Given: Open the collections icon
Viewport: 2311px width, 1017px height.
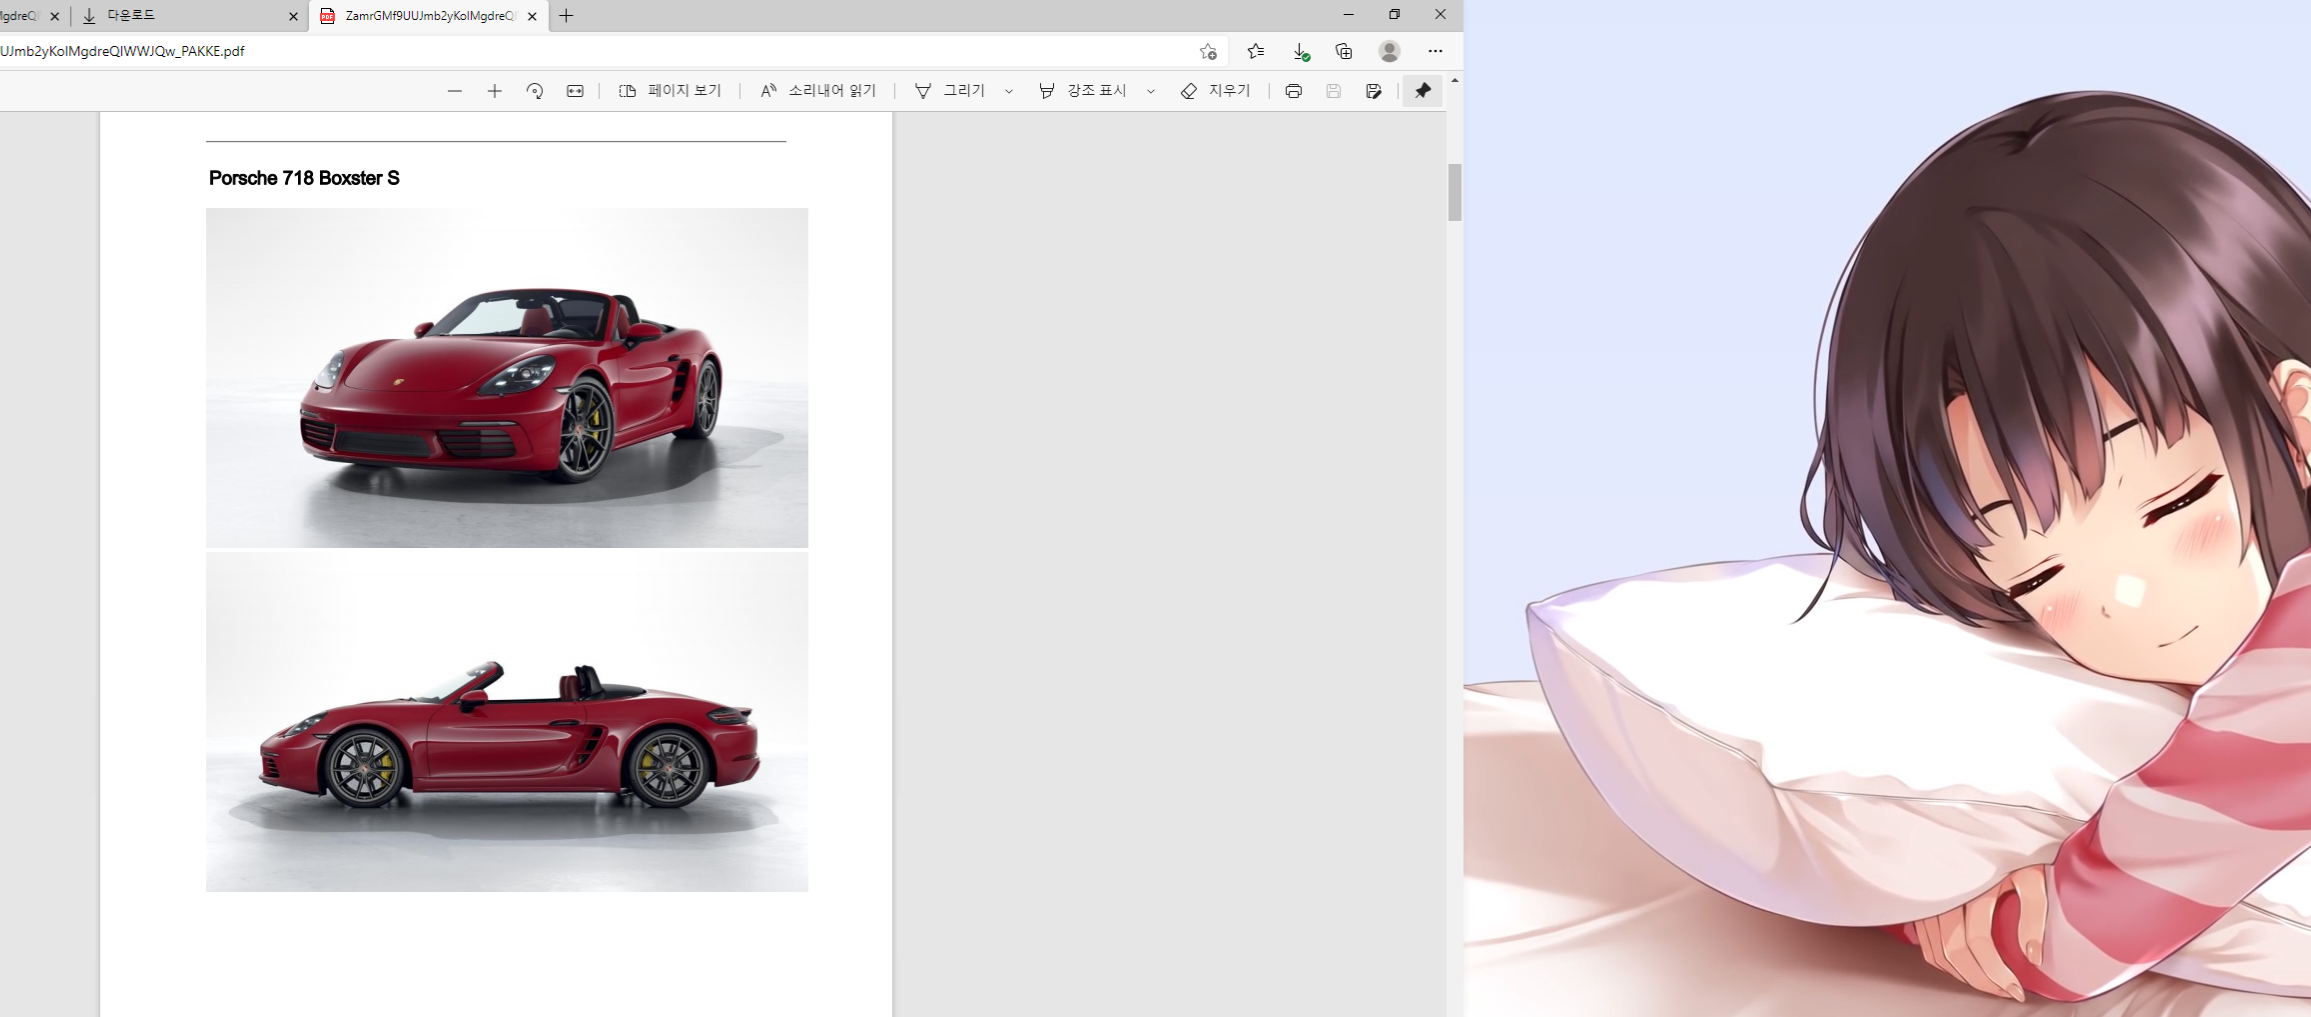Looking at the screenshot, I should click(1344, 51).
